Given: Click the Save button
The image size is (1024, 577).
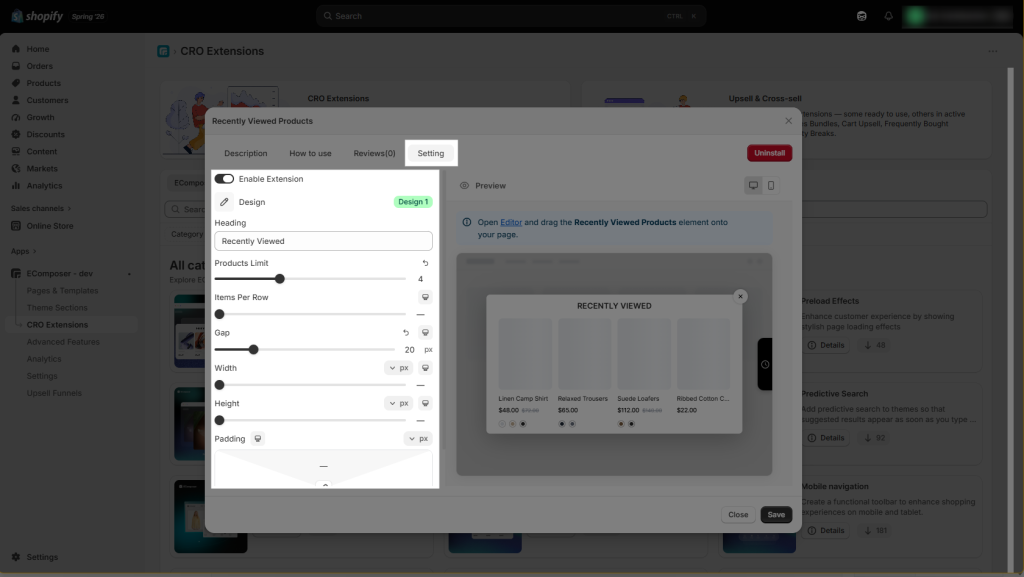Looking at the screenshot, I should pyautogui.click(x=776, y=514).
